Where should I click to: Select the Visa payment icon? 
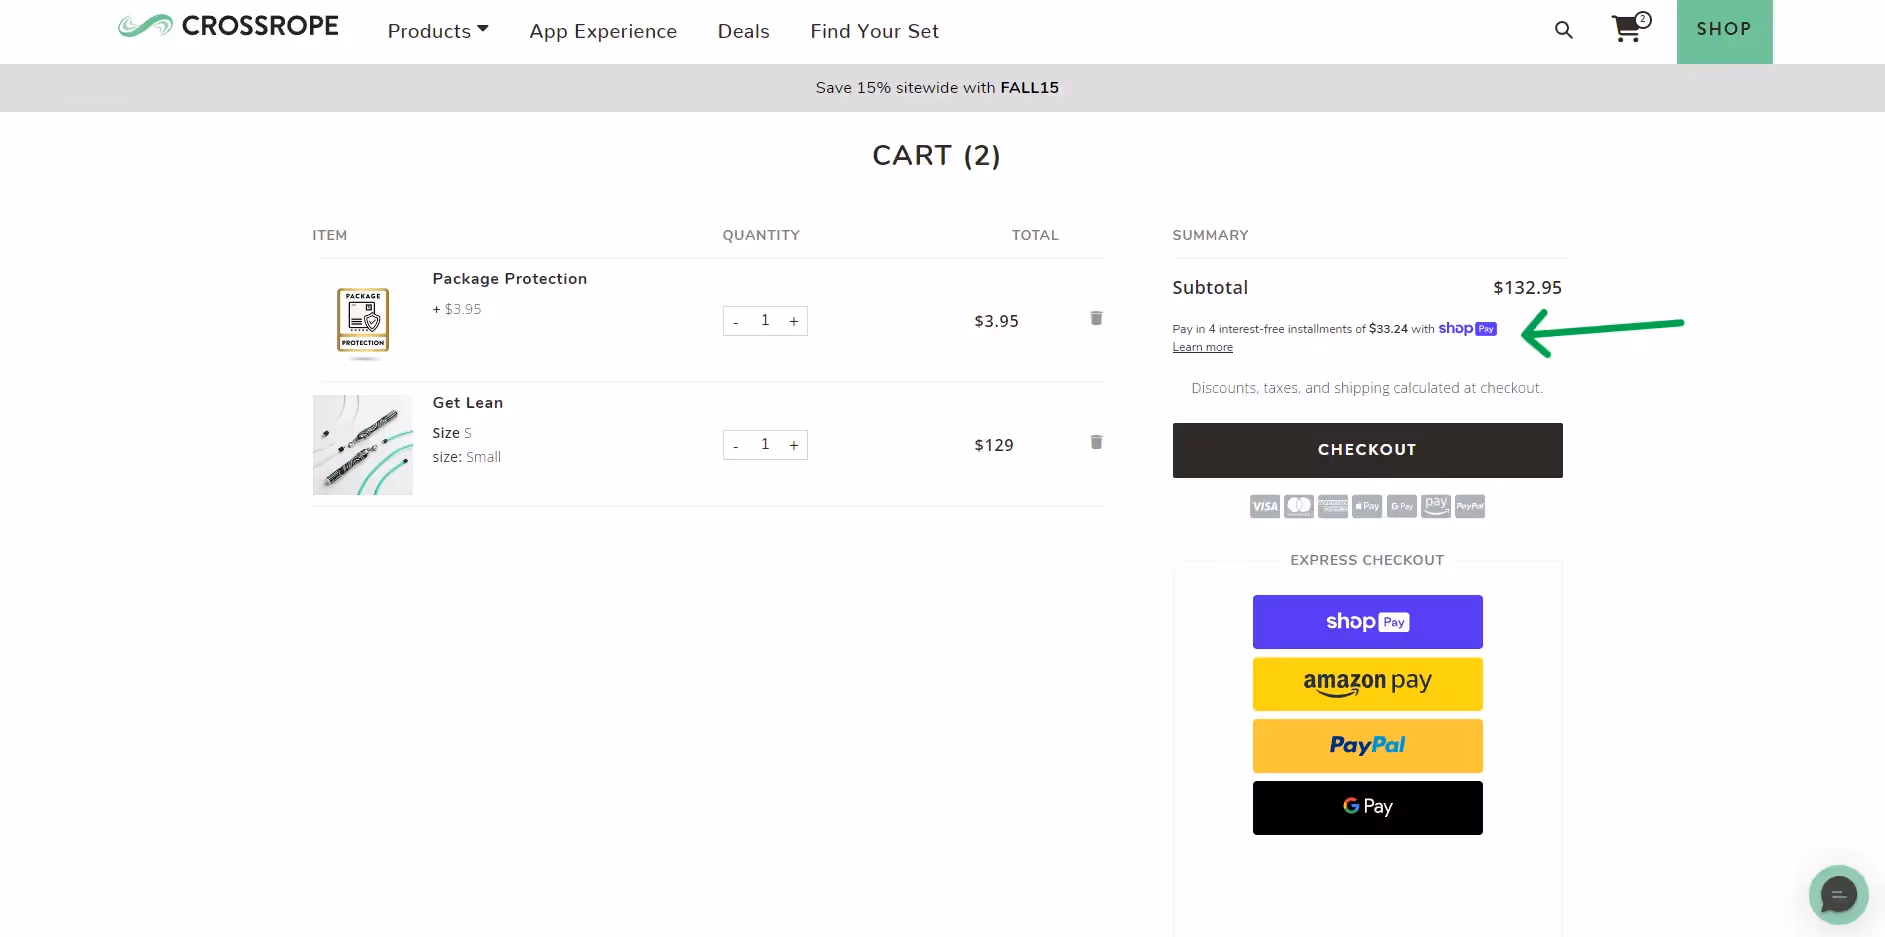point(1265,506)
